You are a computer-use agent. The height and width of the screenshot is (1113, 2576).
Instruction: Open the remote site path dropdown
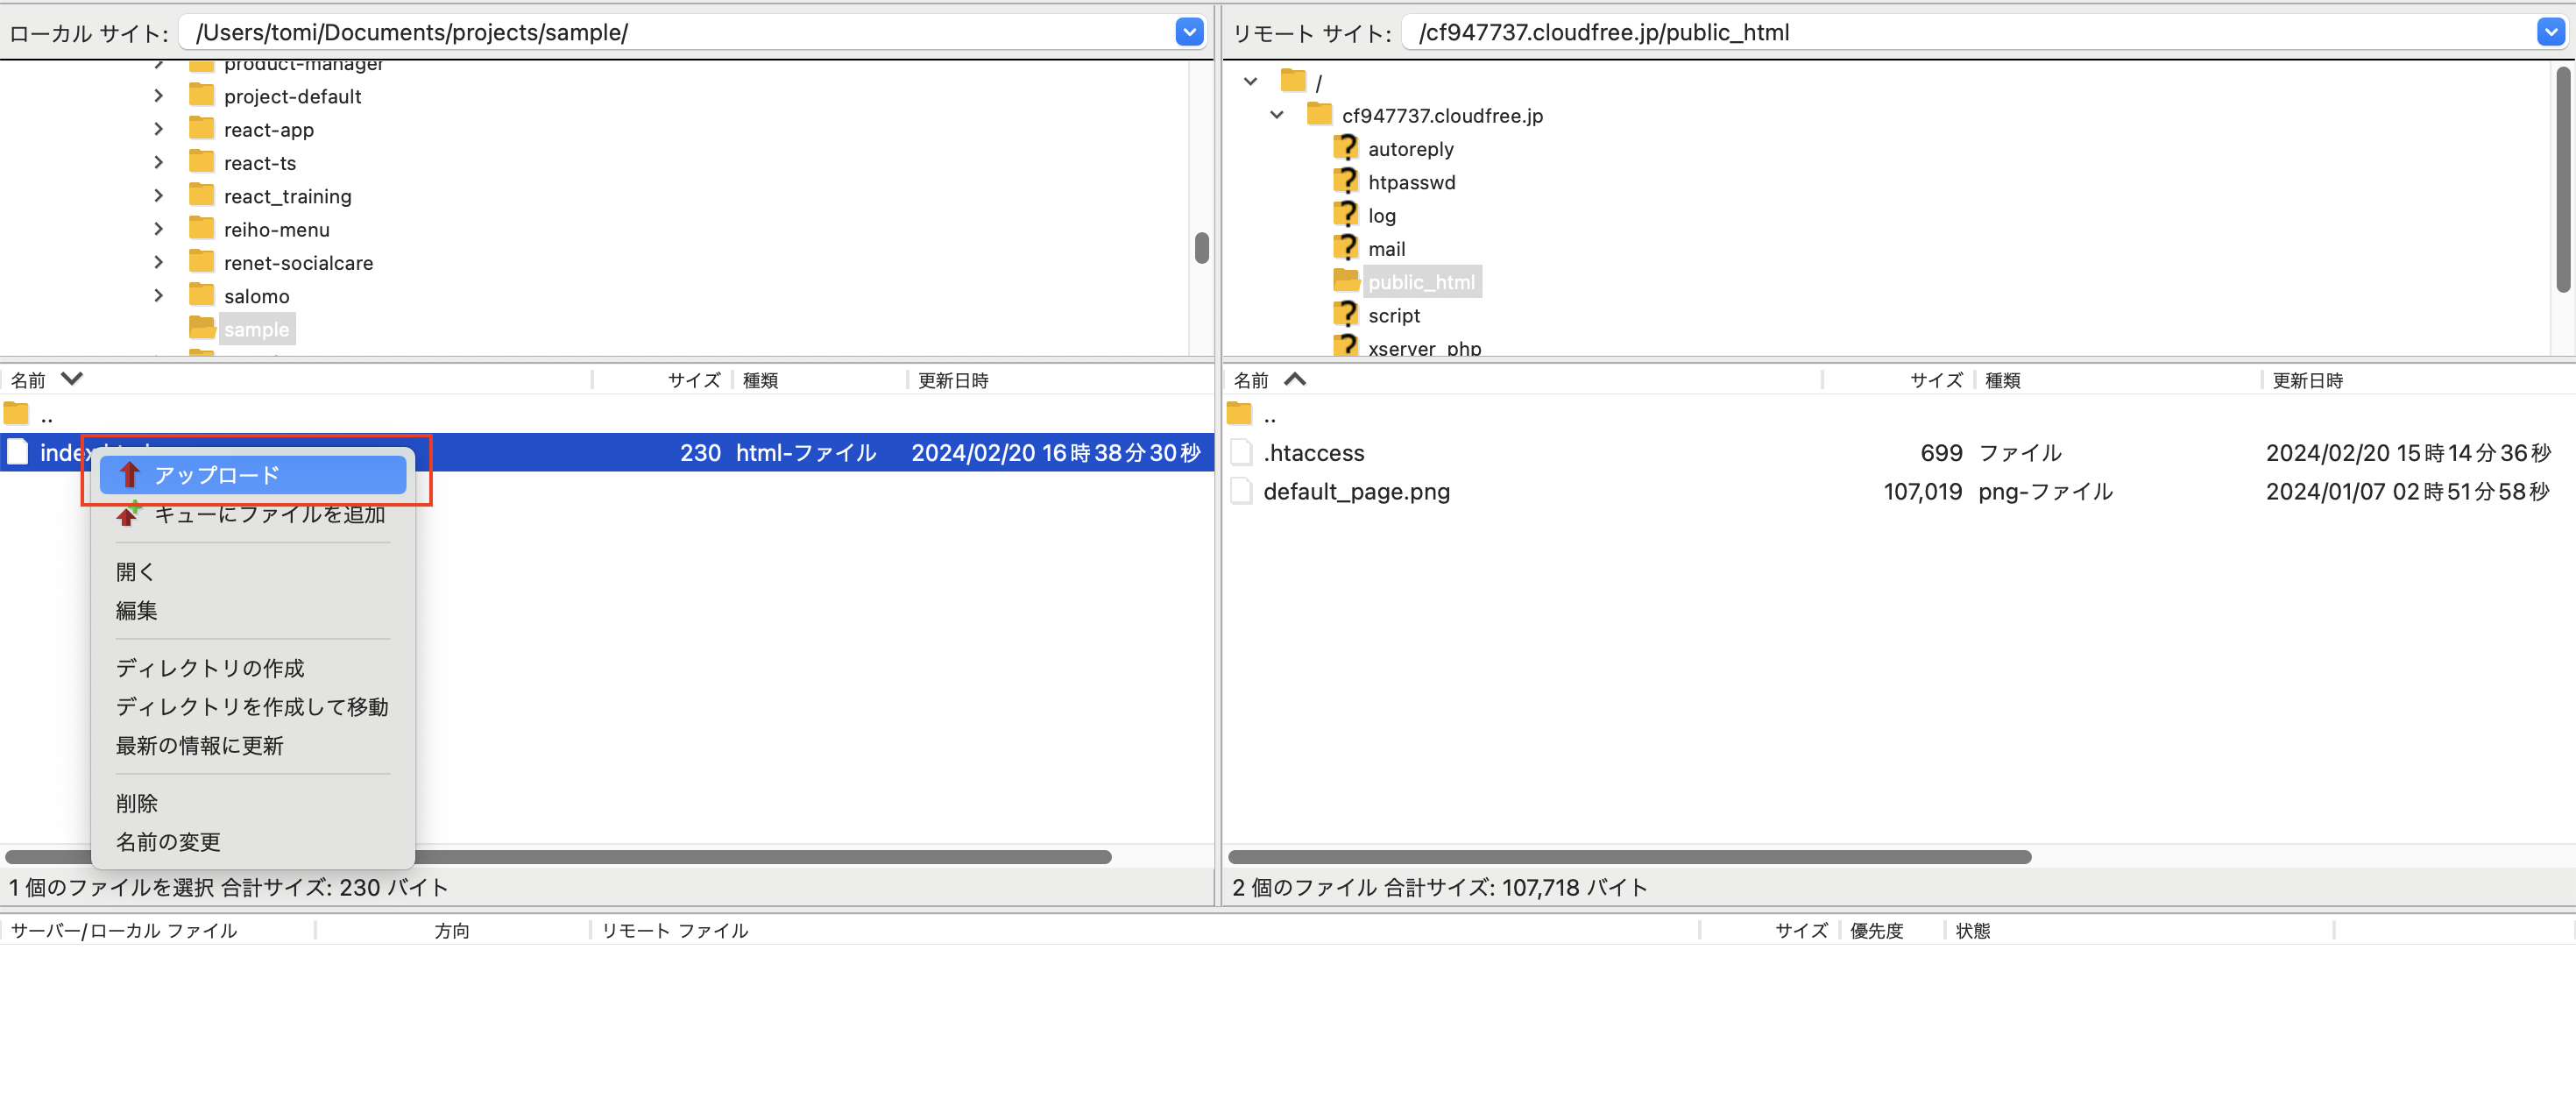click(2549, 32)
